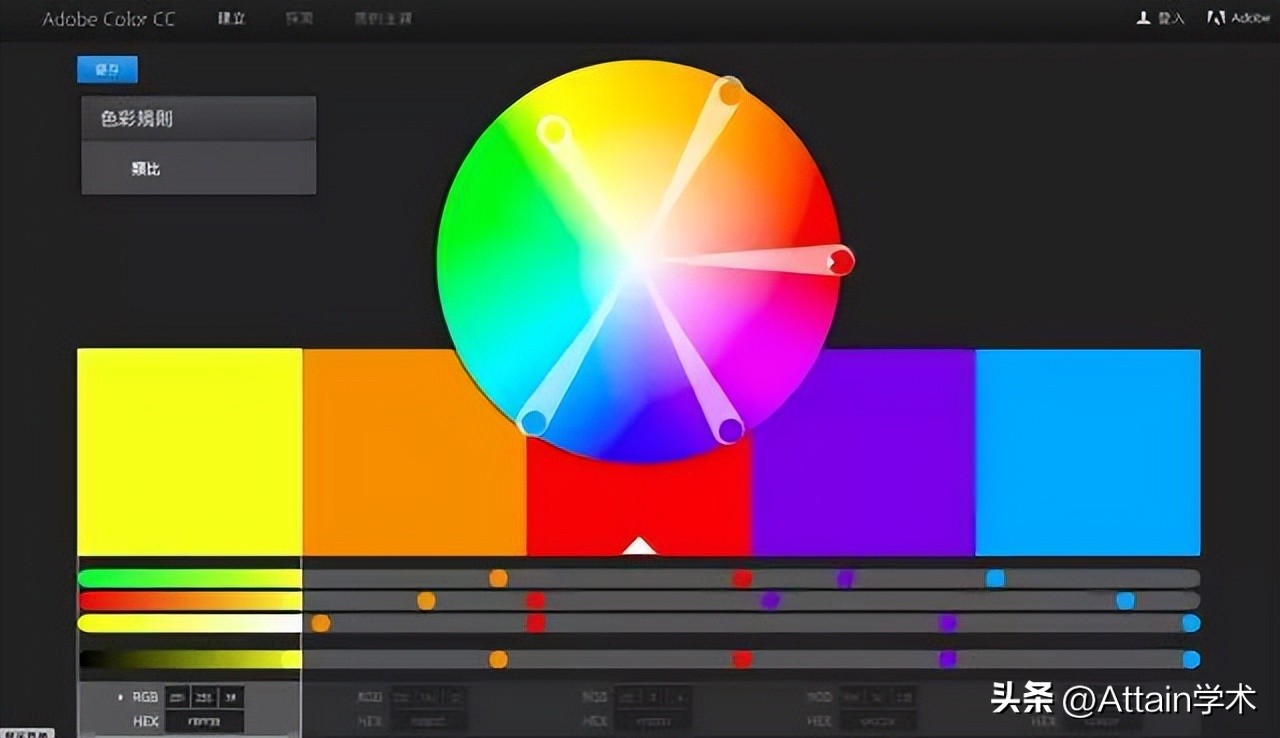The width and height of the screenshot is (1280, 738).
Task: Select the orange color swatch
Action: (414, 452)
